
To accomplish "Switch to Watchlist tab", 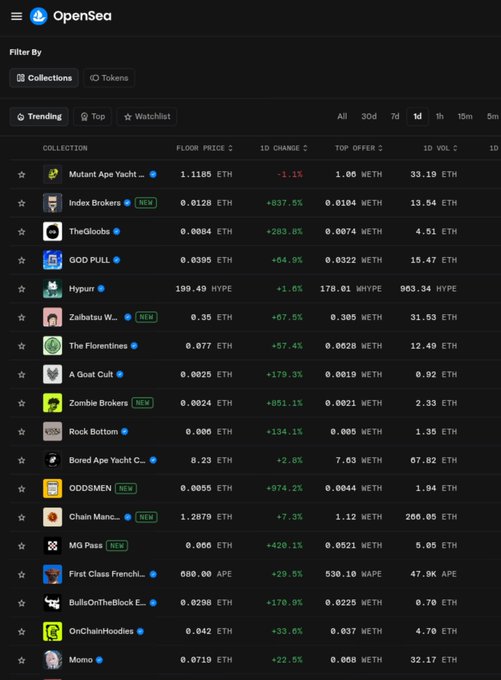I will 147,117.
